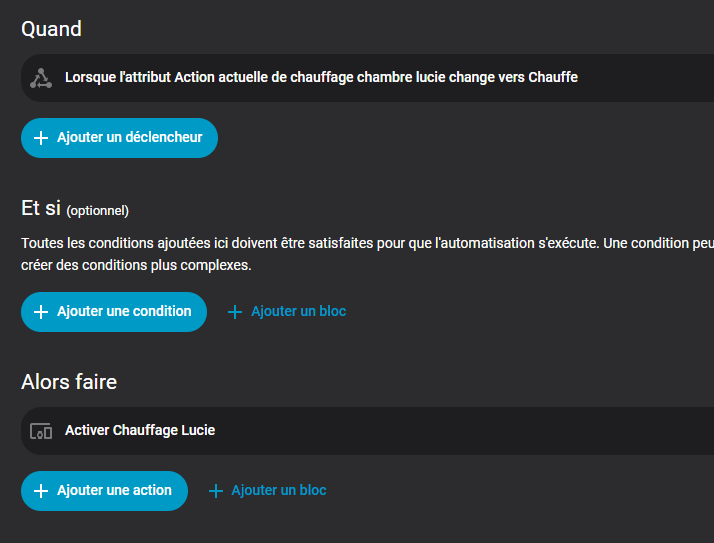The image size is (714, 543).
Task: Expand the trigger row starting with Lorsque l'attribut
Action: click(321, 77)
